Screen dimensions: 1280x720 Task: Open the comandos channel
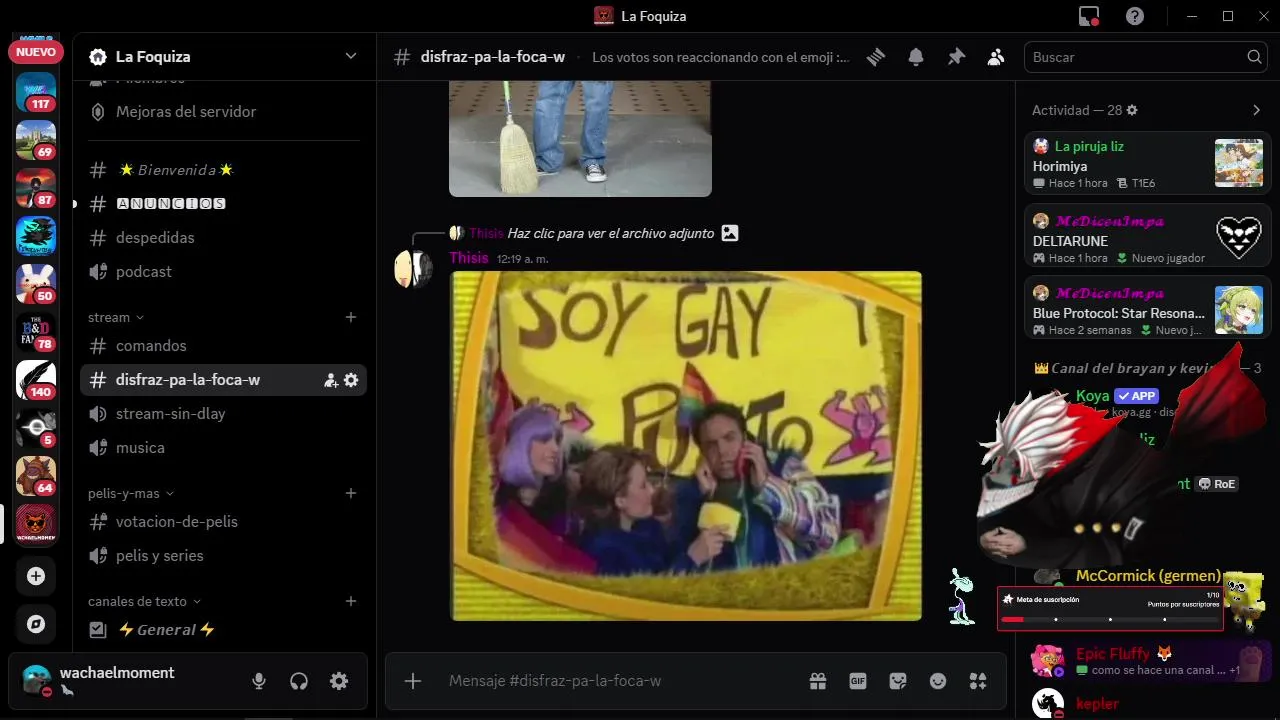coord(223,346)
